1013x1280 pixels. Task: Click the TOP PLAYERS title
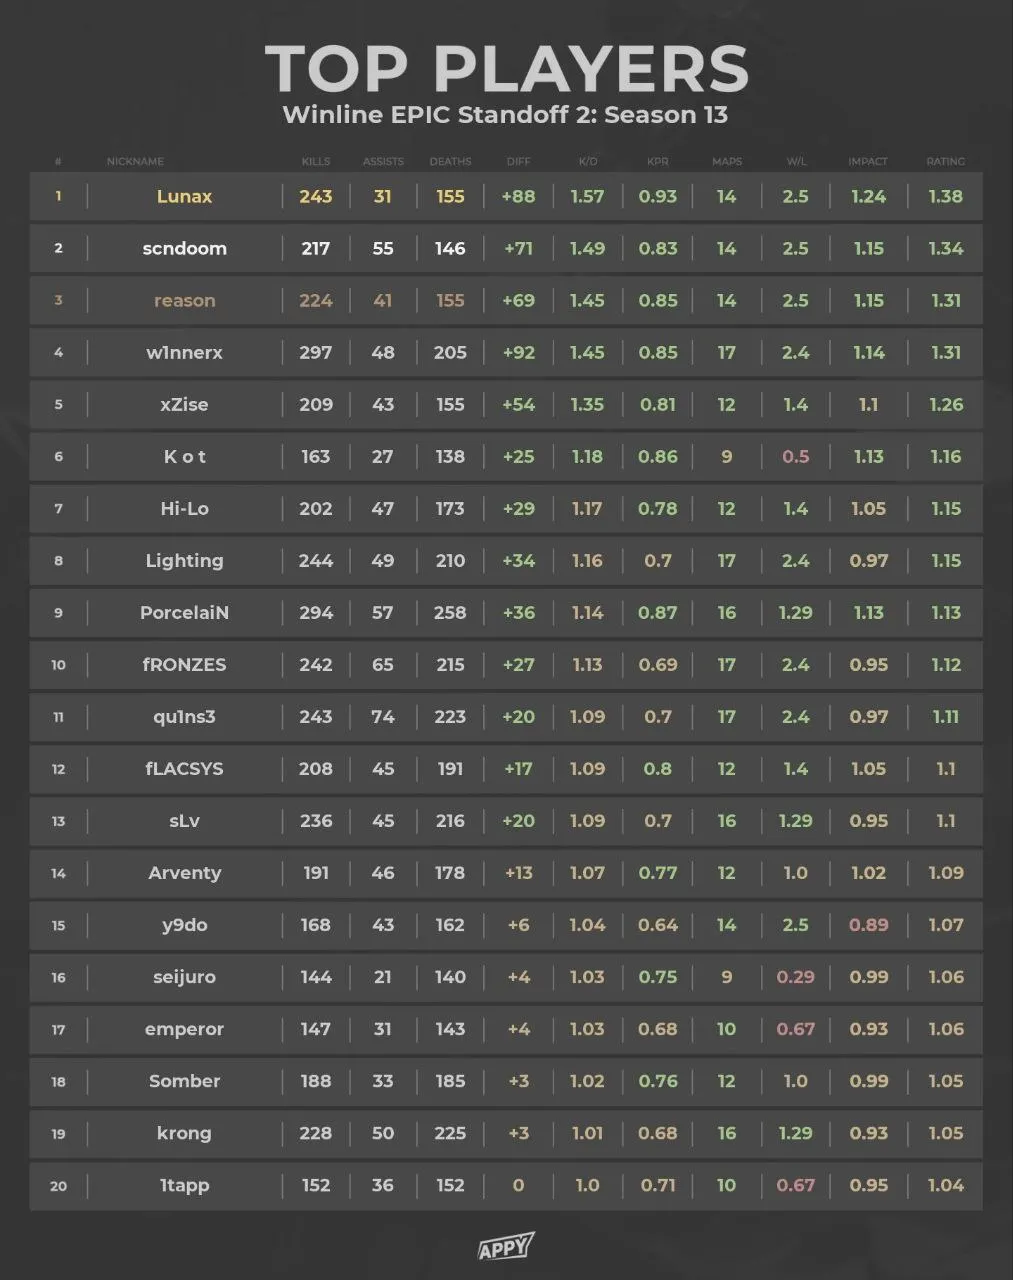(x=507, y=68)
